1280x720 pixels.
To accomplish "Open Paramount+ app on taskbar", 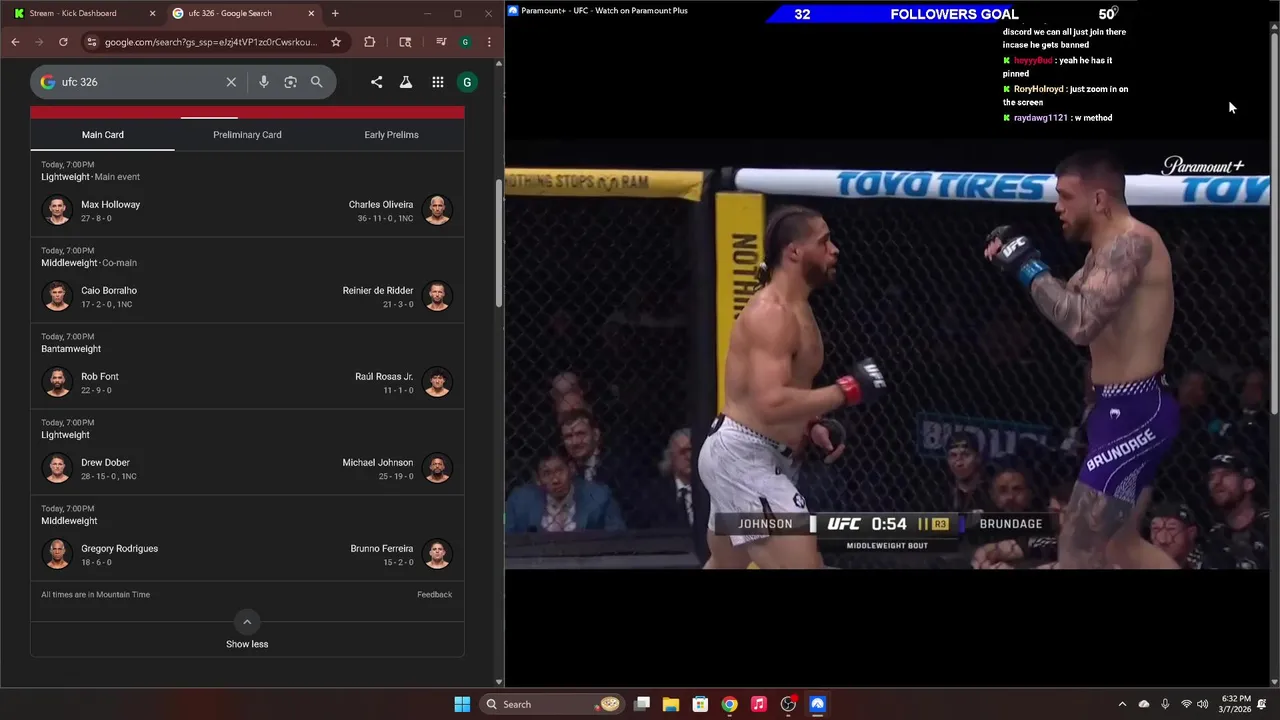I will coord(817,704).
